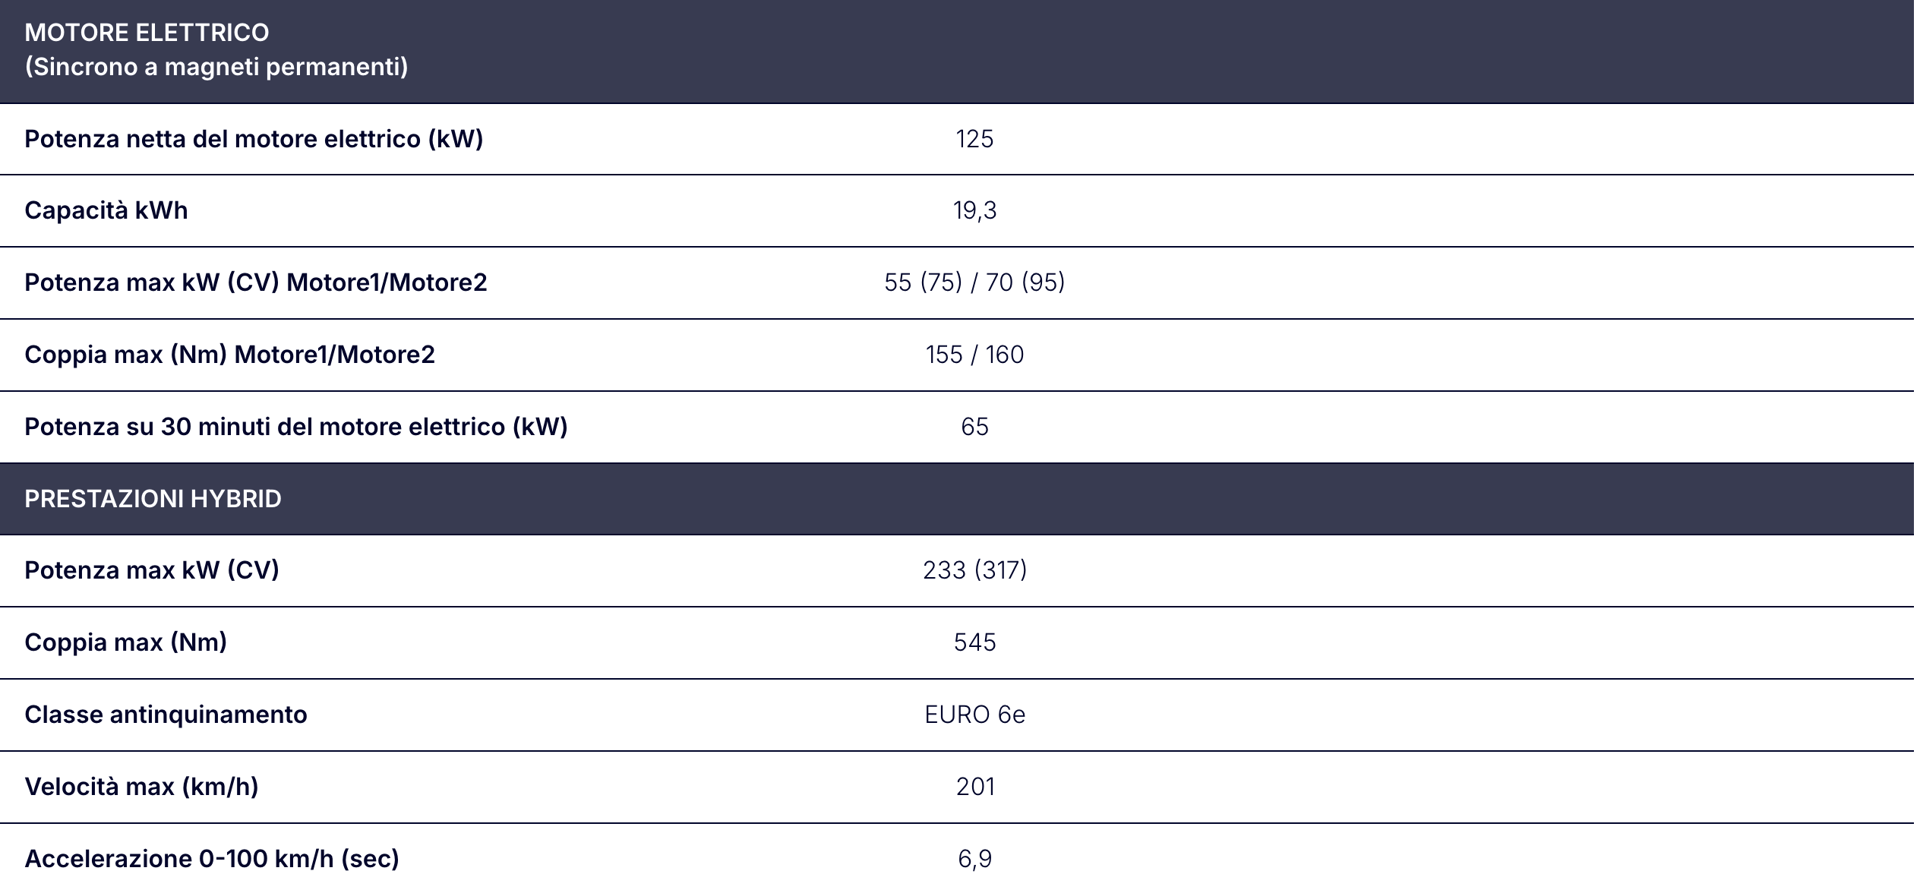The height and width of the screenshot is (893, 1920).
Task: Click the PRESTAZIONI HYBRID section header
Action: (957, 498)
